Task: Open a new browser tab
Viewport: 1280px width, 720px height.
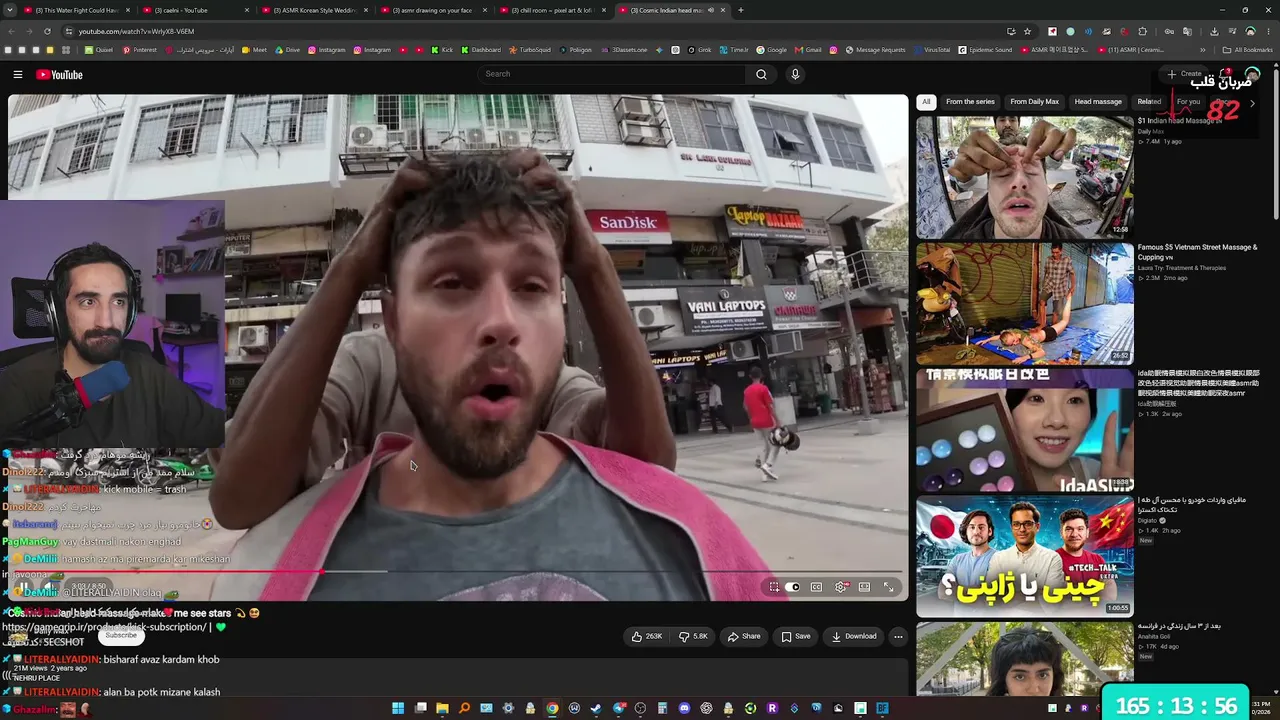Action: 740,10
